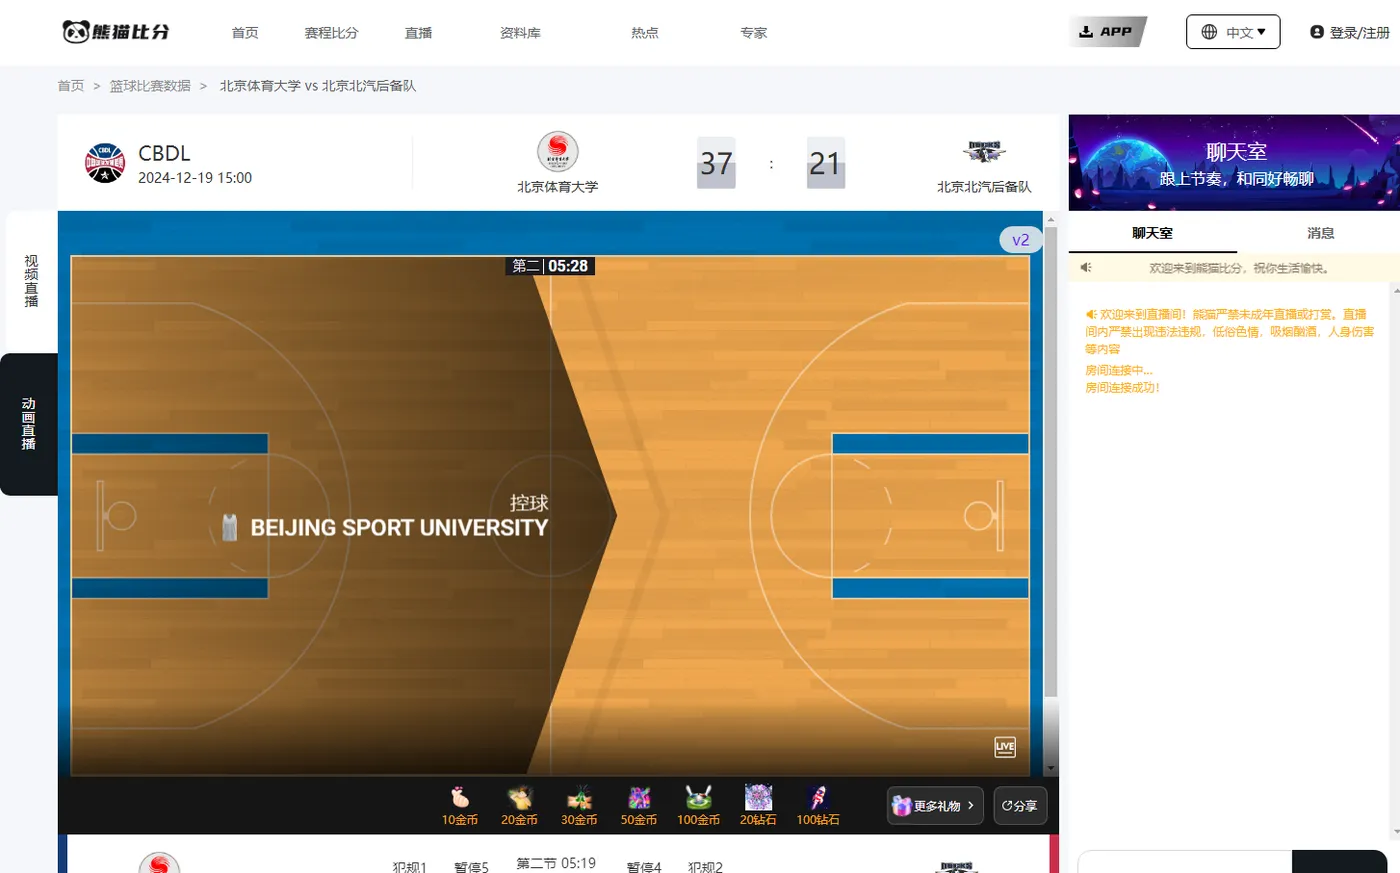Expand the 中文 language dropdown
The image size is (1400, 873).
point(1233,32)
